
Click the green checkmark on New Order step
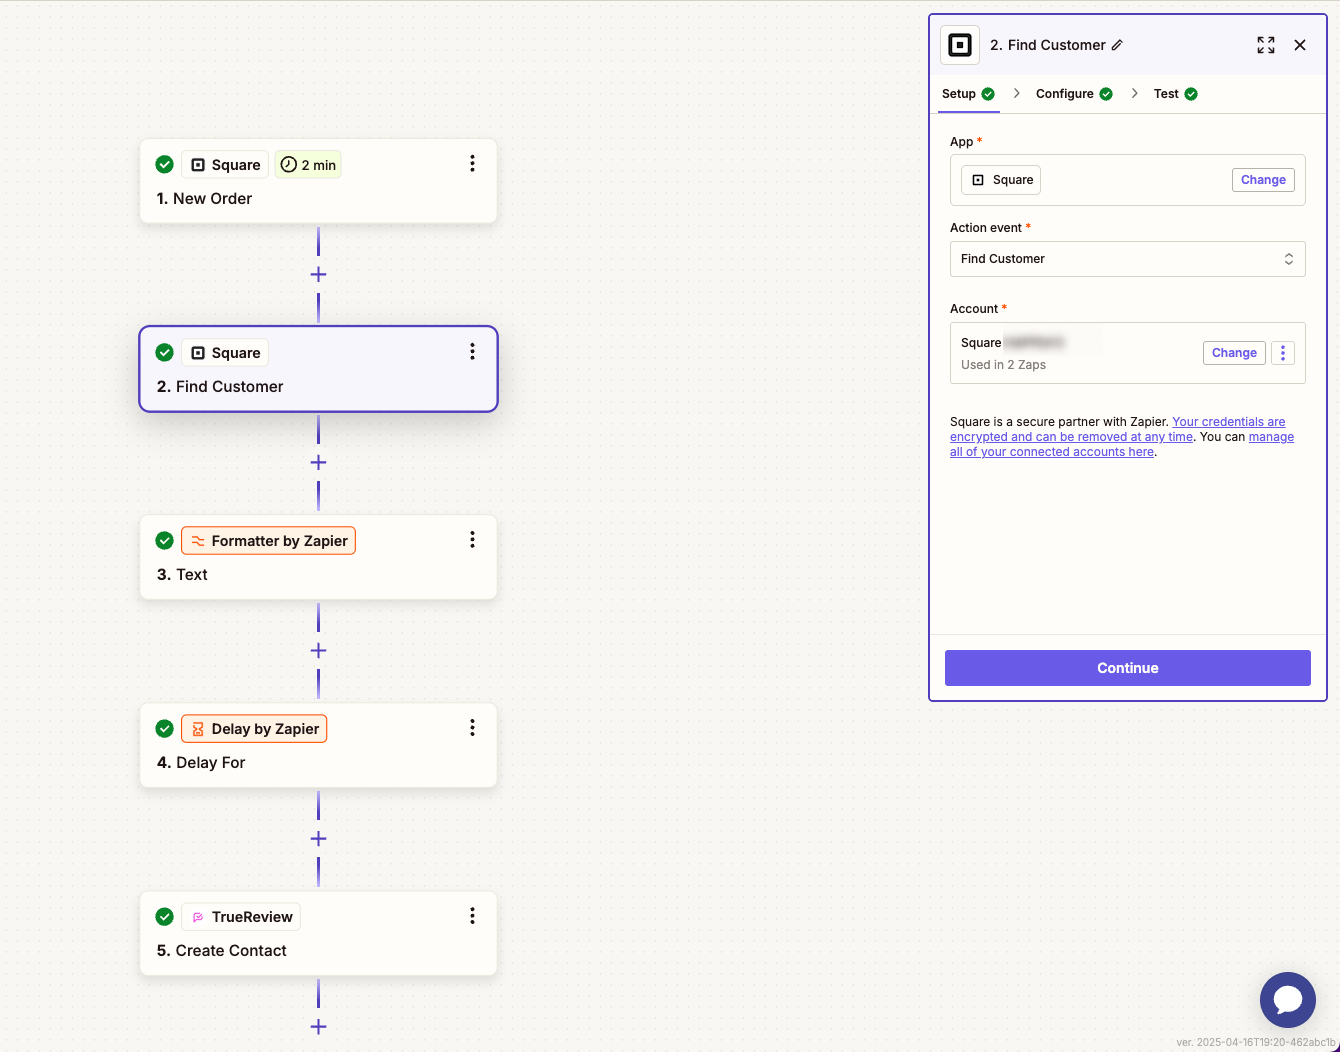click(165, 164)
